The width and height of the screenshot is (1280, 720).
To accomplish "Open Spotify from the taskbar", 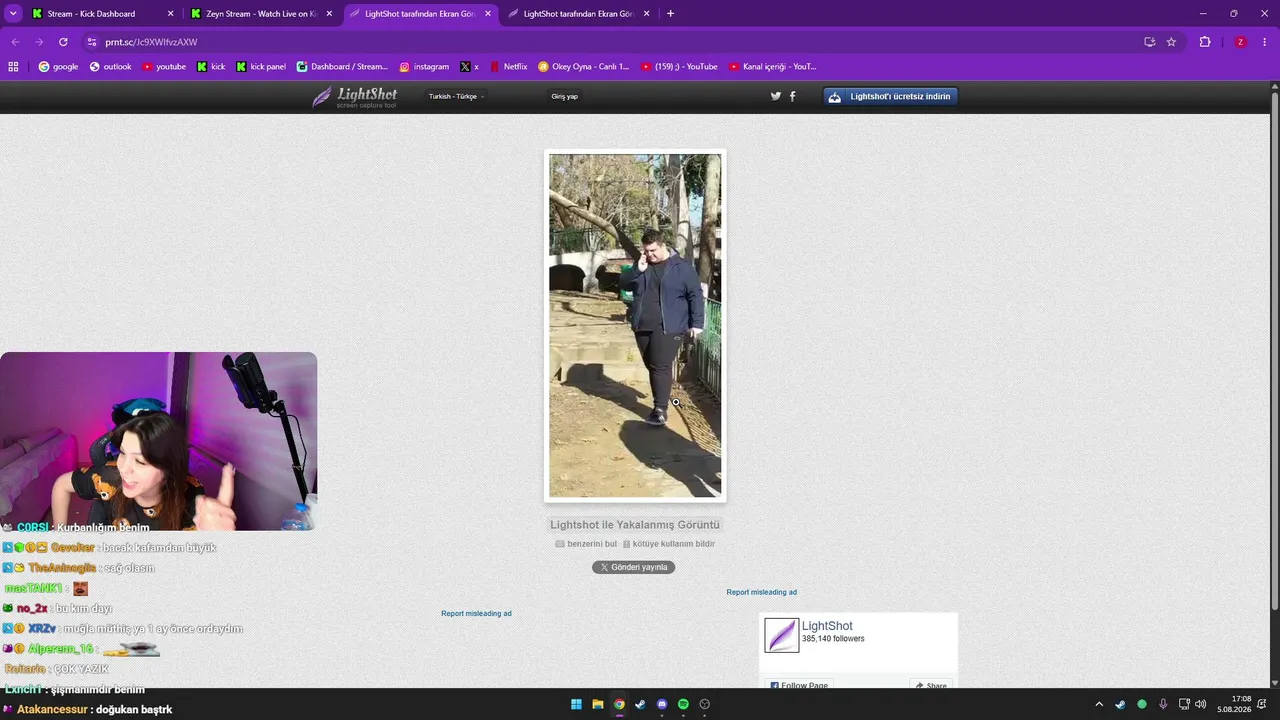I will [x=683, y=704].
